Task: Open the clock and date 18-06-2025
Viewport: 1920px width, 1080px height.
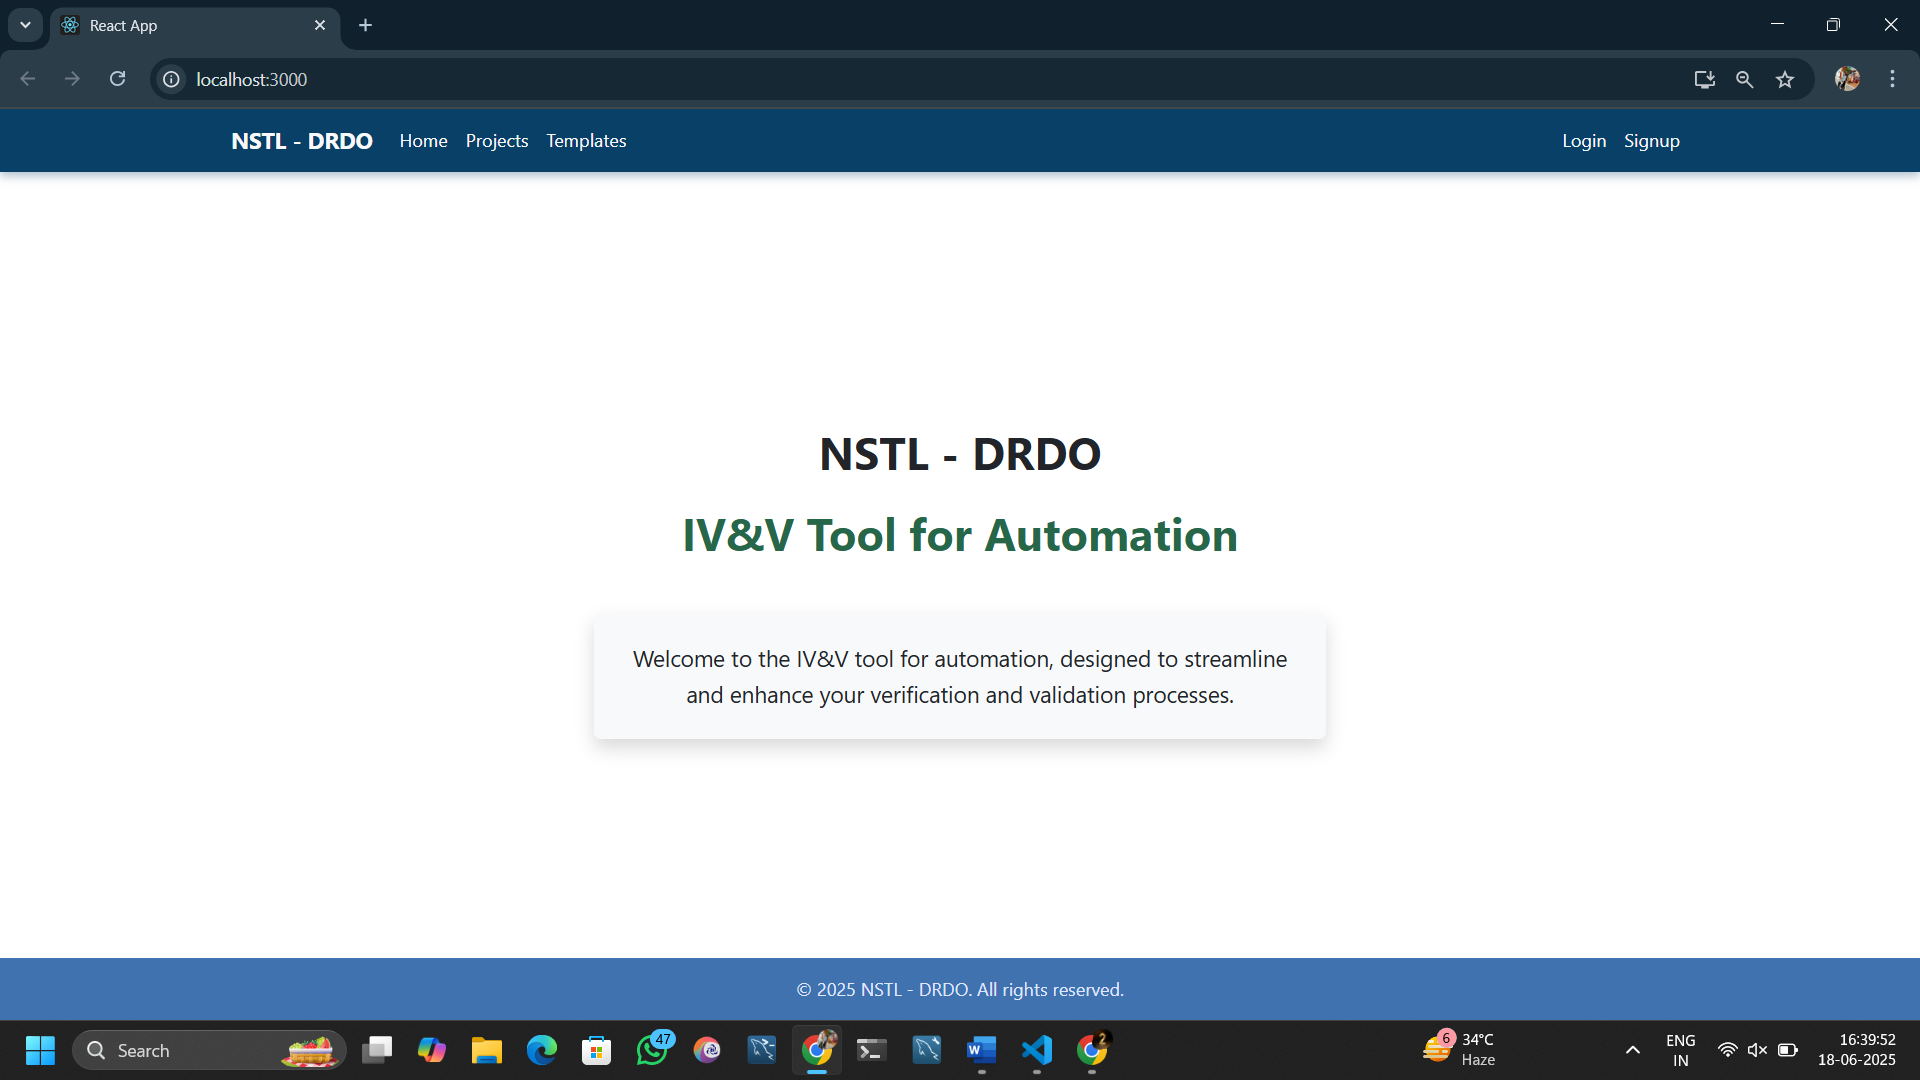Action: click(1857, 1050)
